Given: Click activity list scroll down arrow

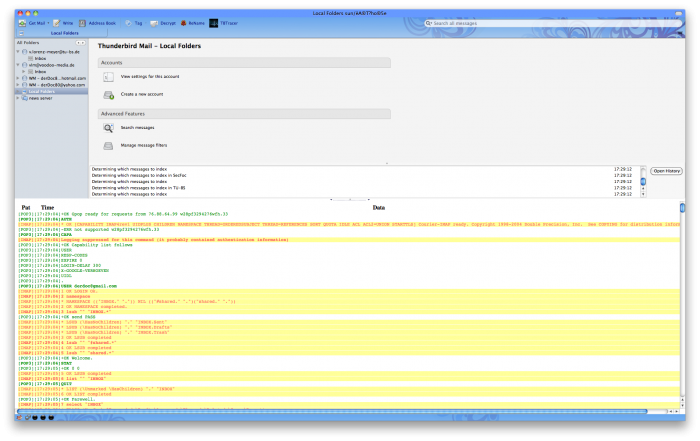Looking at the screenshot, I should (643, 194).
